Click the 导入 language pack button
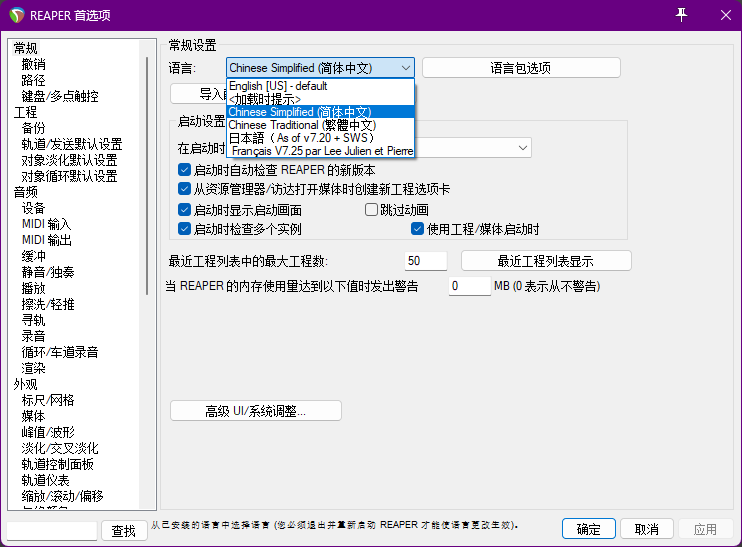 (x=198, y=94)
